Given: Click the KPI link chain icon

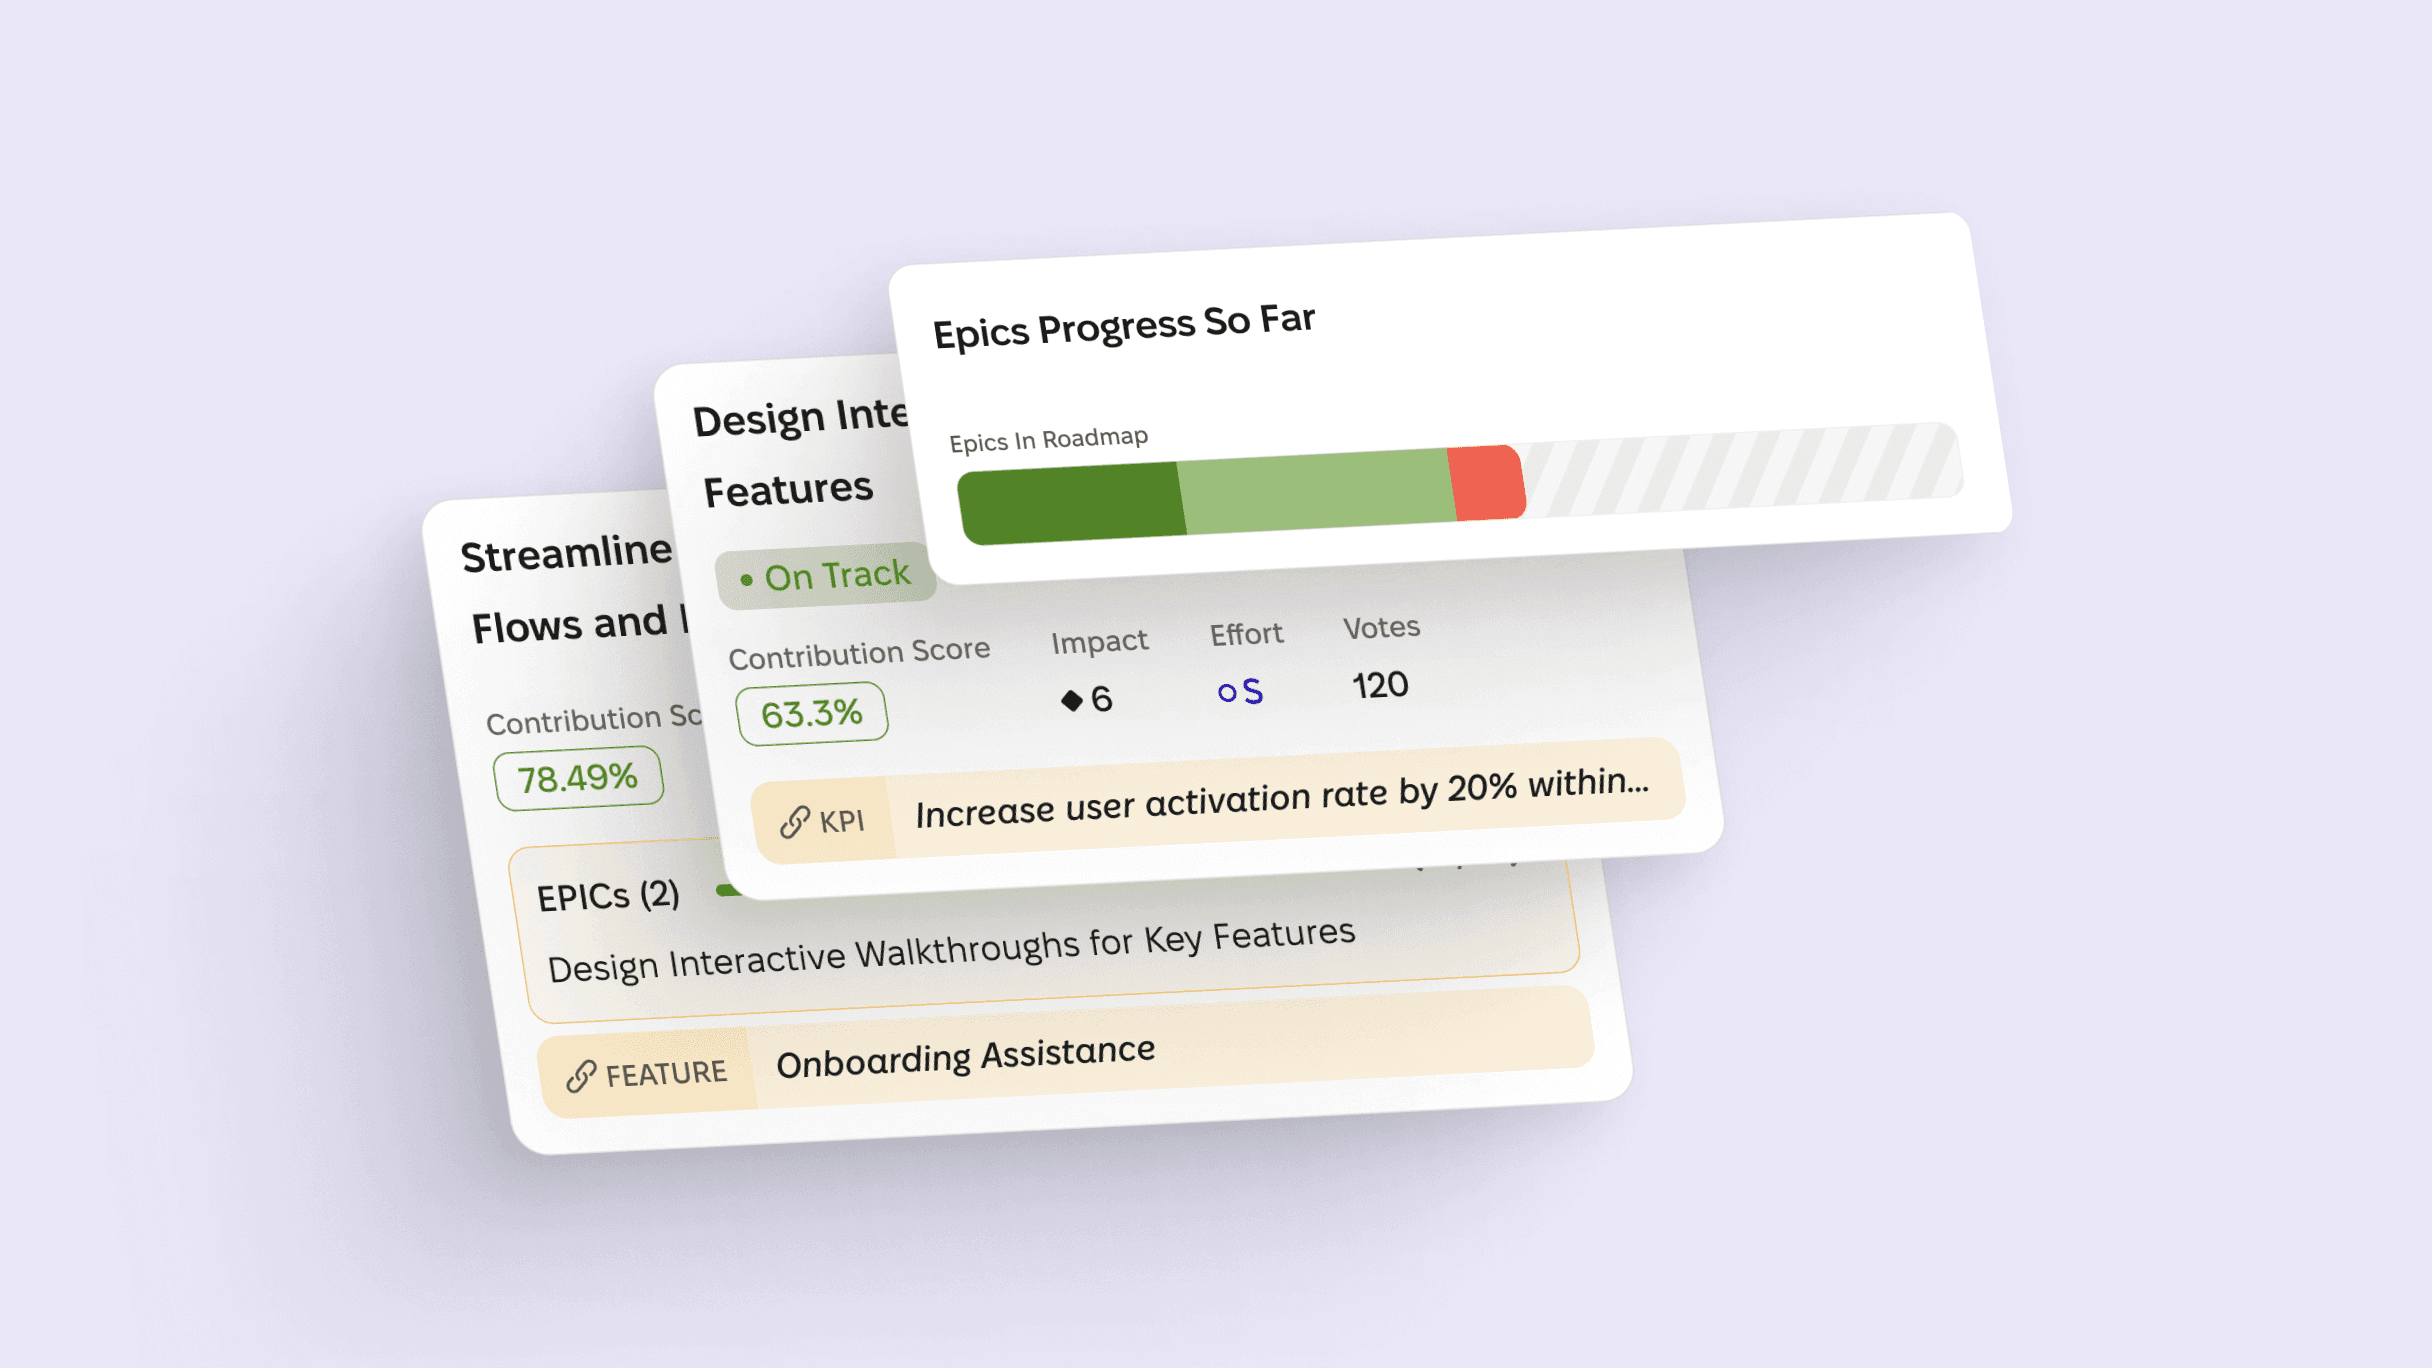Looking at the screenshot, I should [794, 823].
